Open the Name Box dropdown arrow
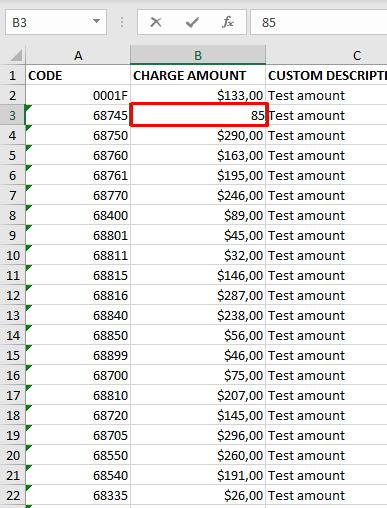The width and height of the screenshot is (387, 508). point(96,21)
